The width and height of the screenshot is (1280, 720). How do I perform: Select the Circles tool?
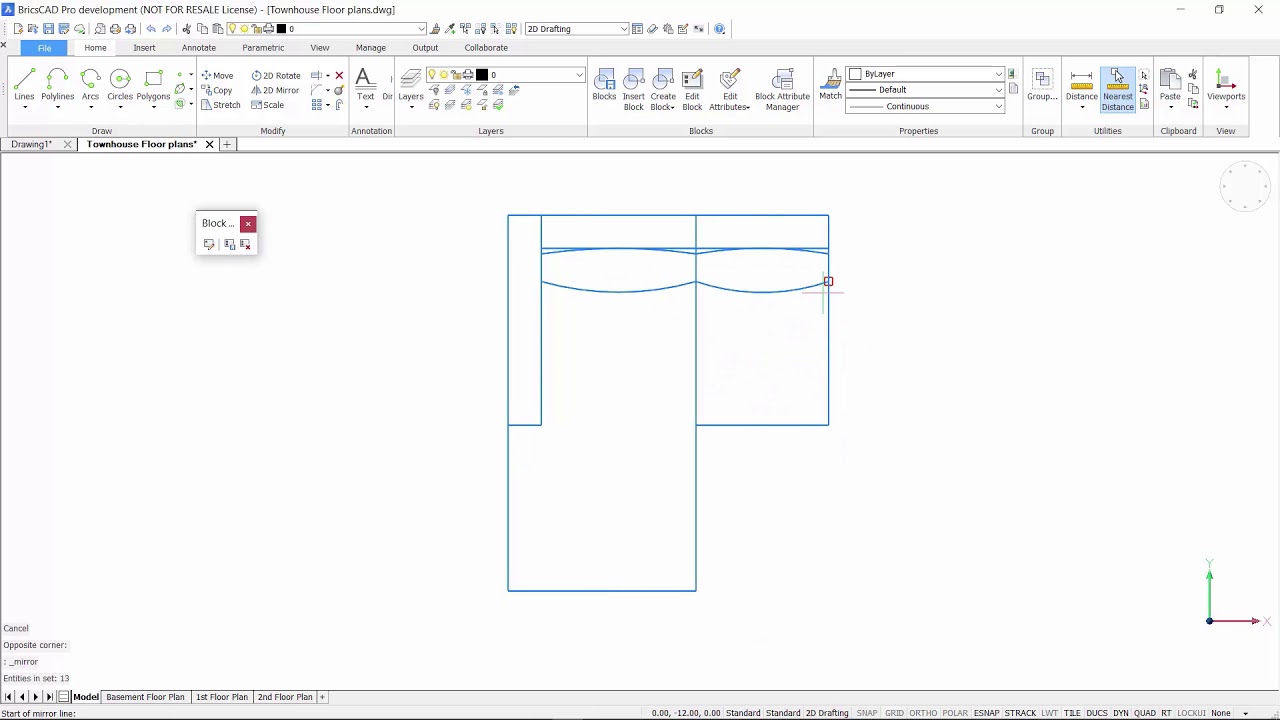[x=120, y=84]
